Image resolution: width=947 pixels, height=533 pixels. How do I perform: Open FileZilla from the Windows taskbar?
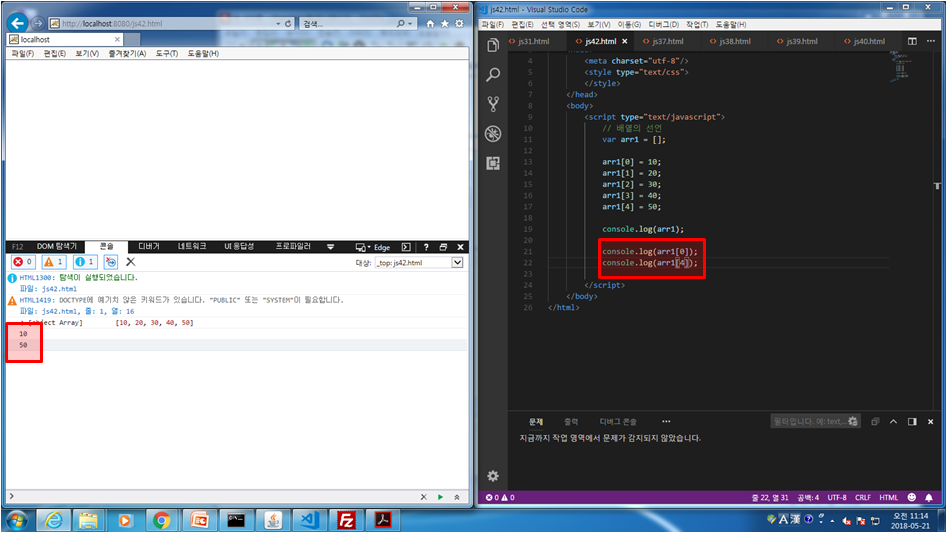coord(346,520)
